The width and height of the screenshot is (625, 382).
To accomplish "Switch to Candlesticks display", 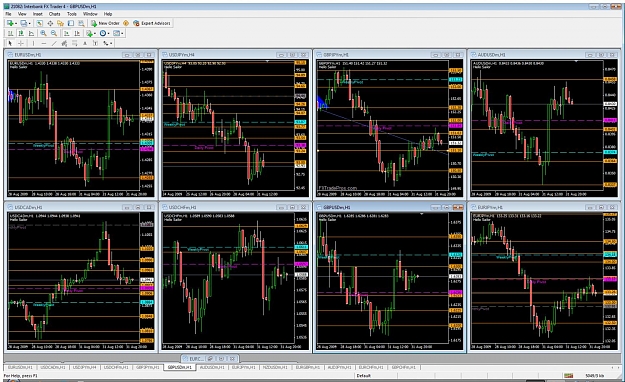I will click(x=21, y=33).
